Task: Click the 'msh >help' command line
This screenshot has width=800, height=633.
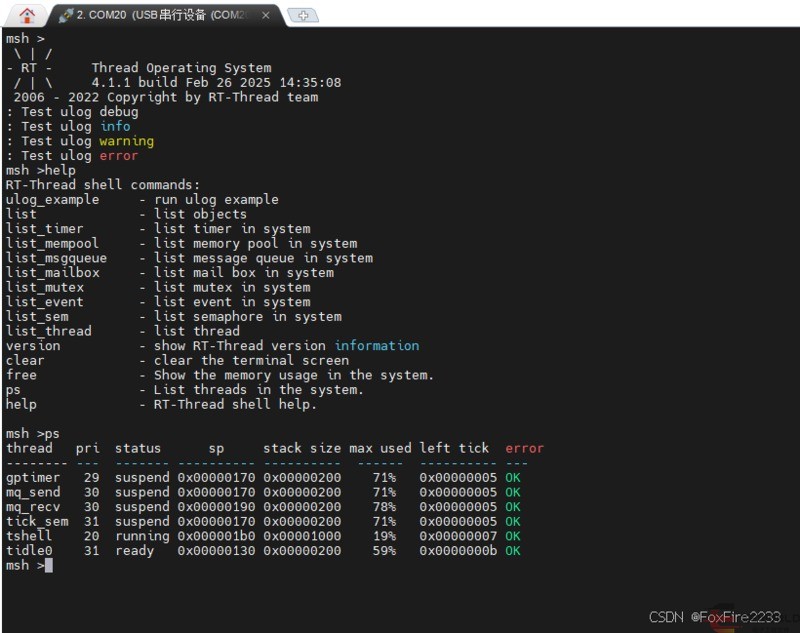Action: tap(41, 170)
